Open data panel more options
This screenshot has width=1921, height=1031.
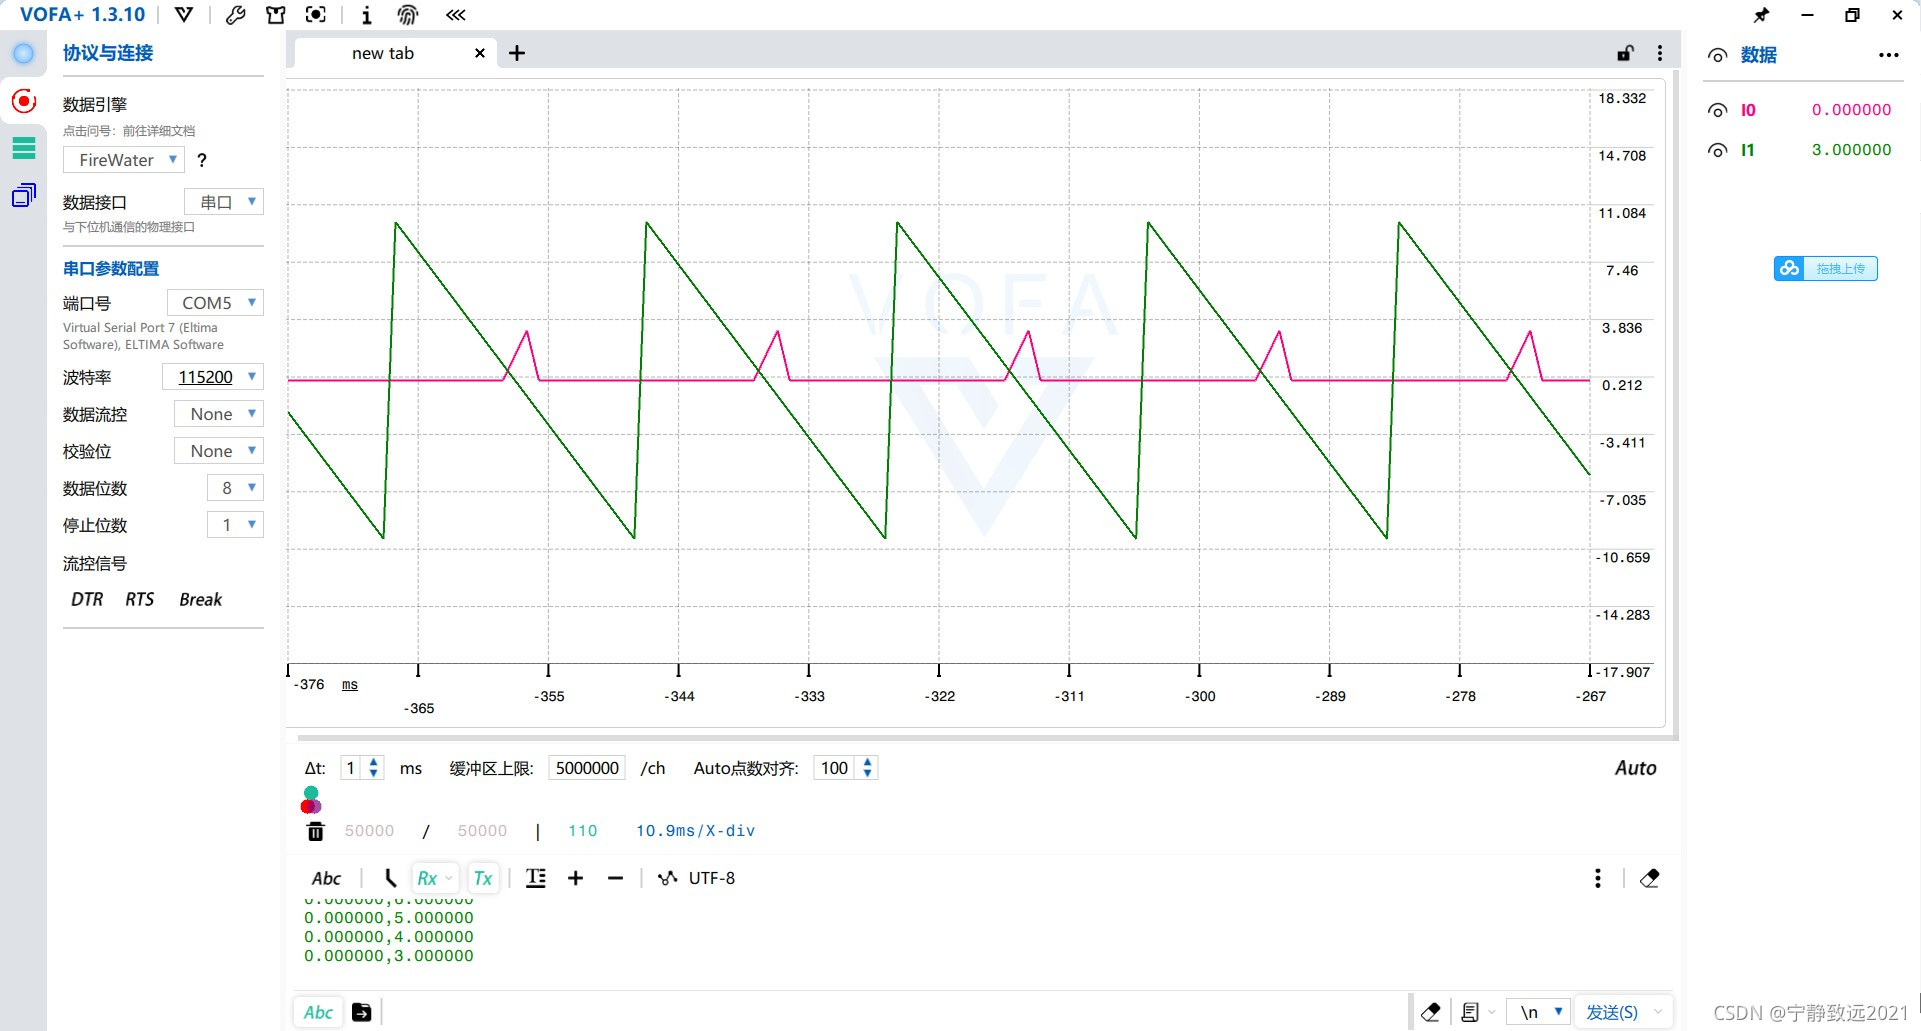(1888, 55)
